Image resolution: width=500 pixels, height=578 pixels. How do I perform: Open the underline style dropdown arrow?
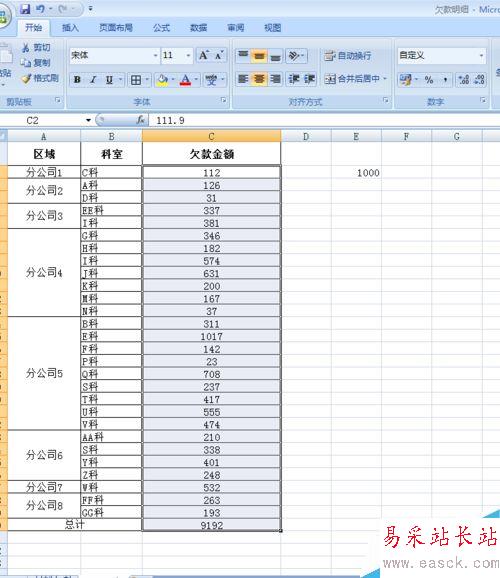pyautogui.click(x=121, y=79)
